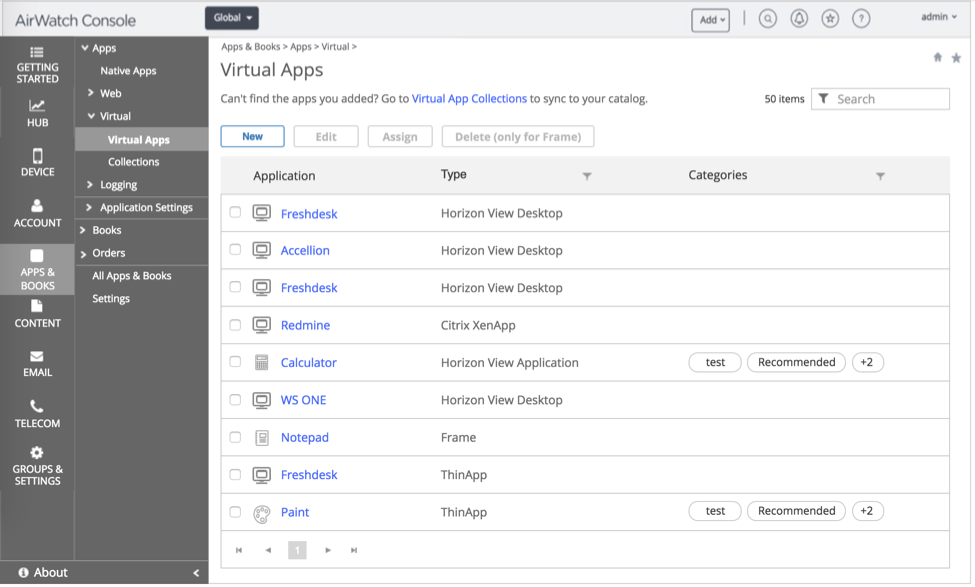Click the Paint palette icon

(262, 514)
